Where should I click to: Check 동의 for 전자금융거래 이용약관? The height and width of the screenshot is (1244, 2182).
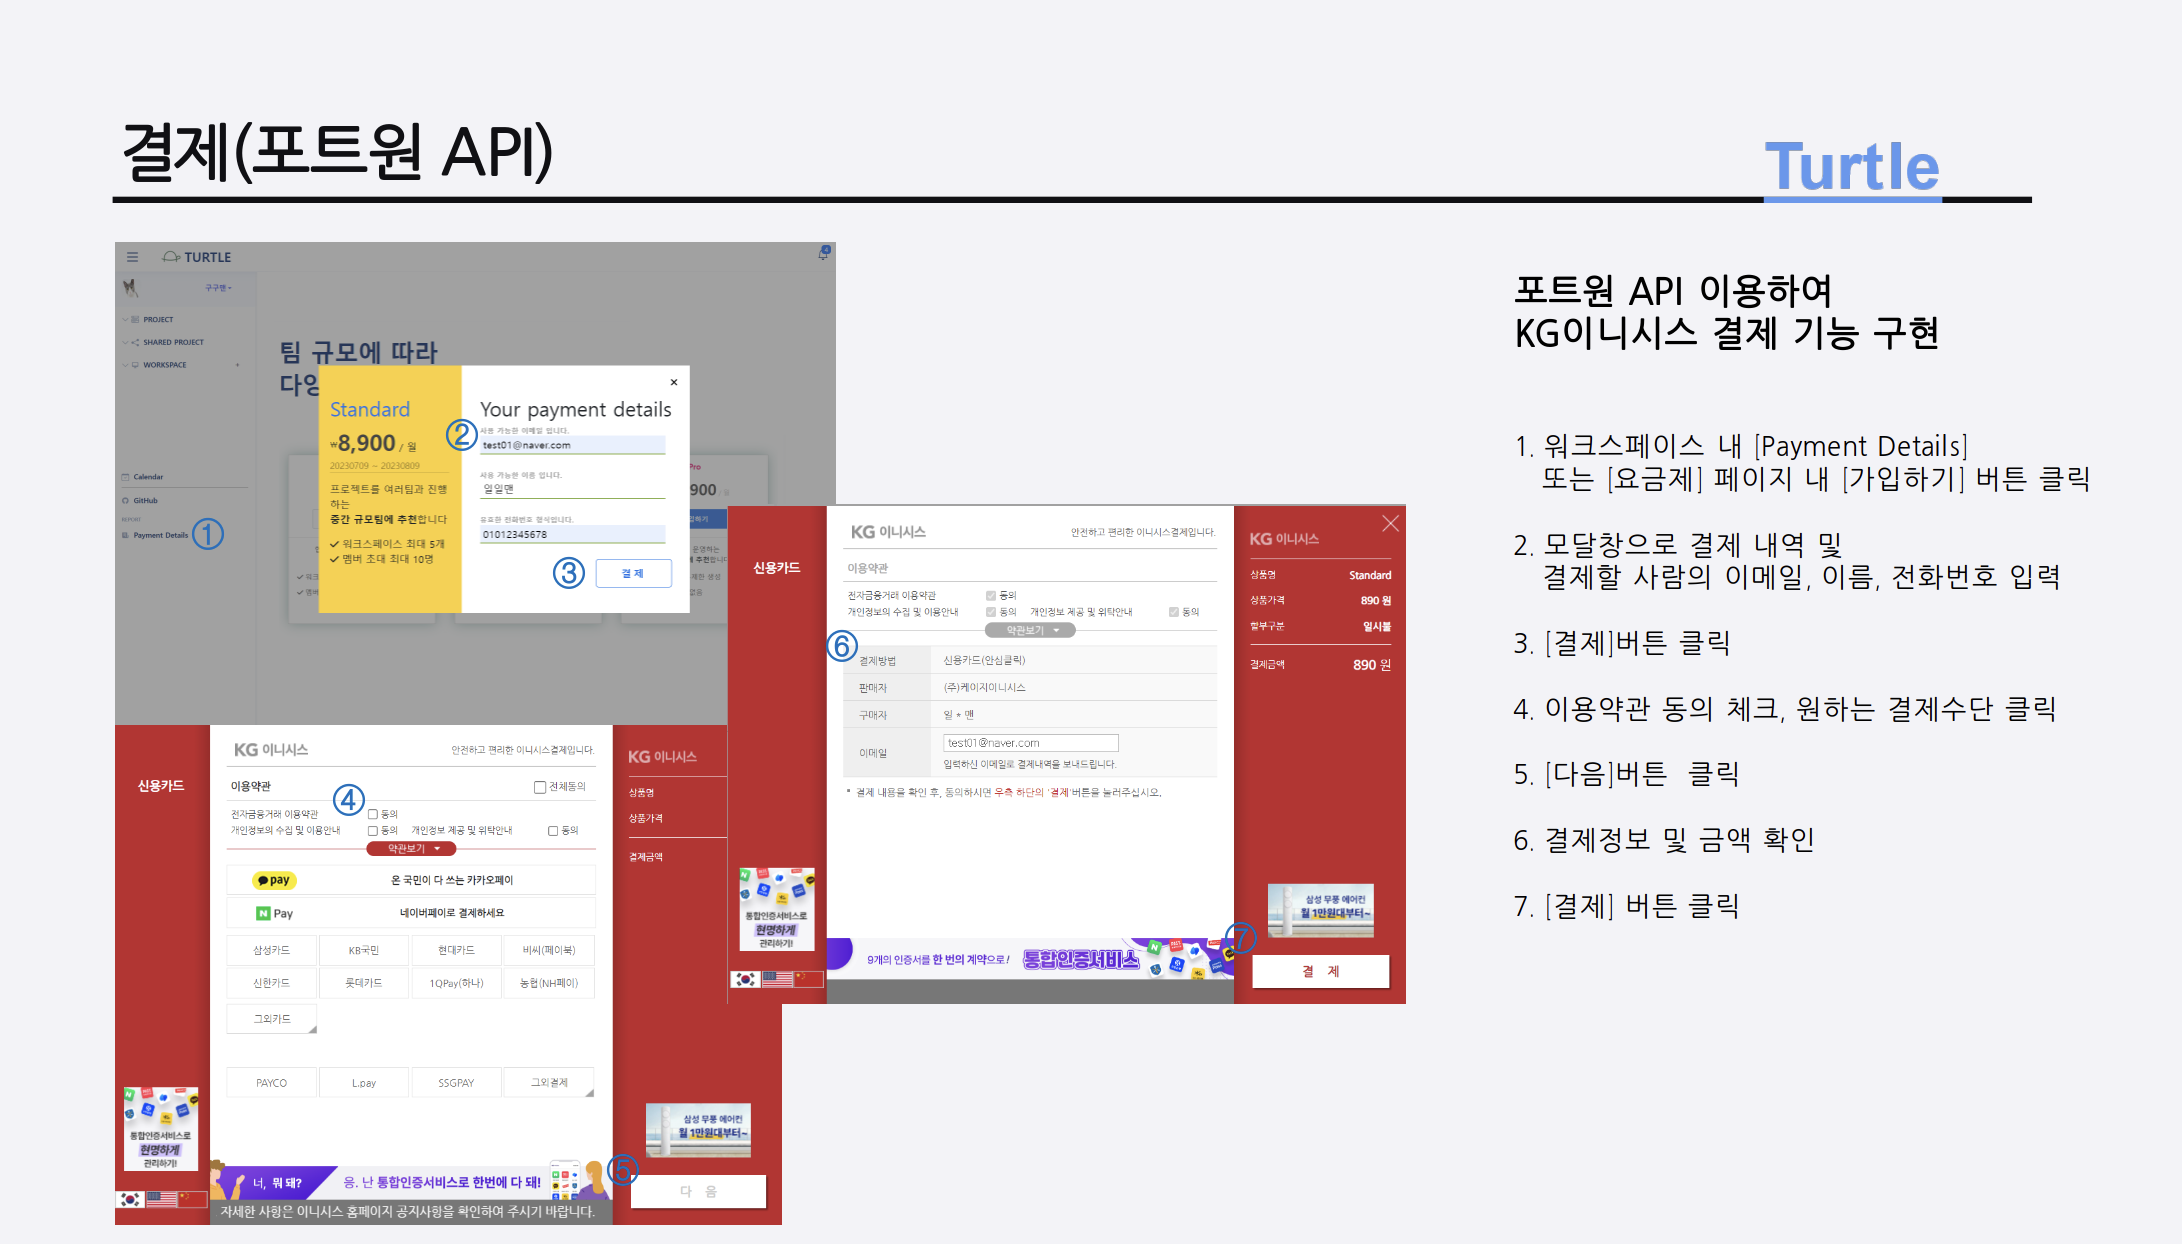(x=372, y=814)
